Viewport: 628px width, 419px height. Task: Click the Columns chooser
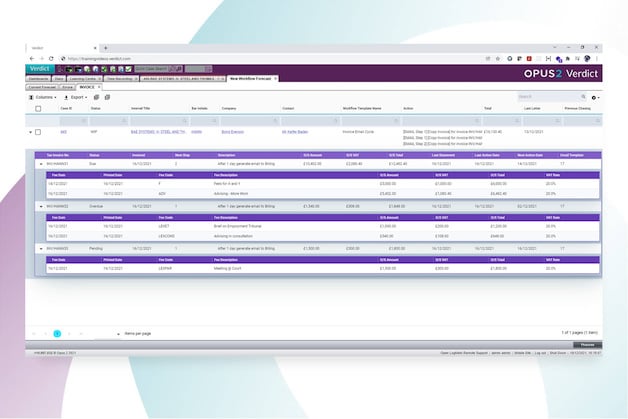pyautogui.click(x=42, y=97)
